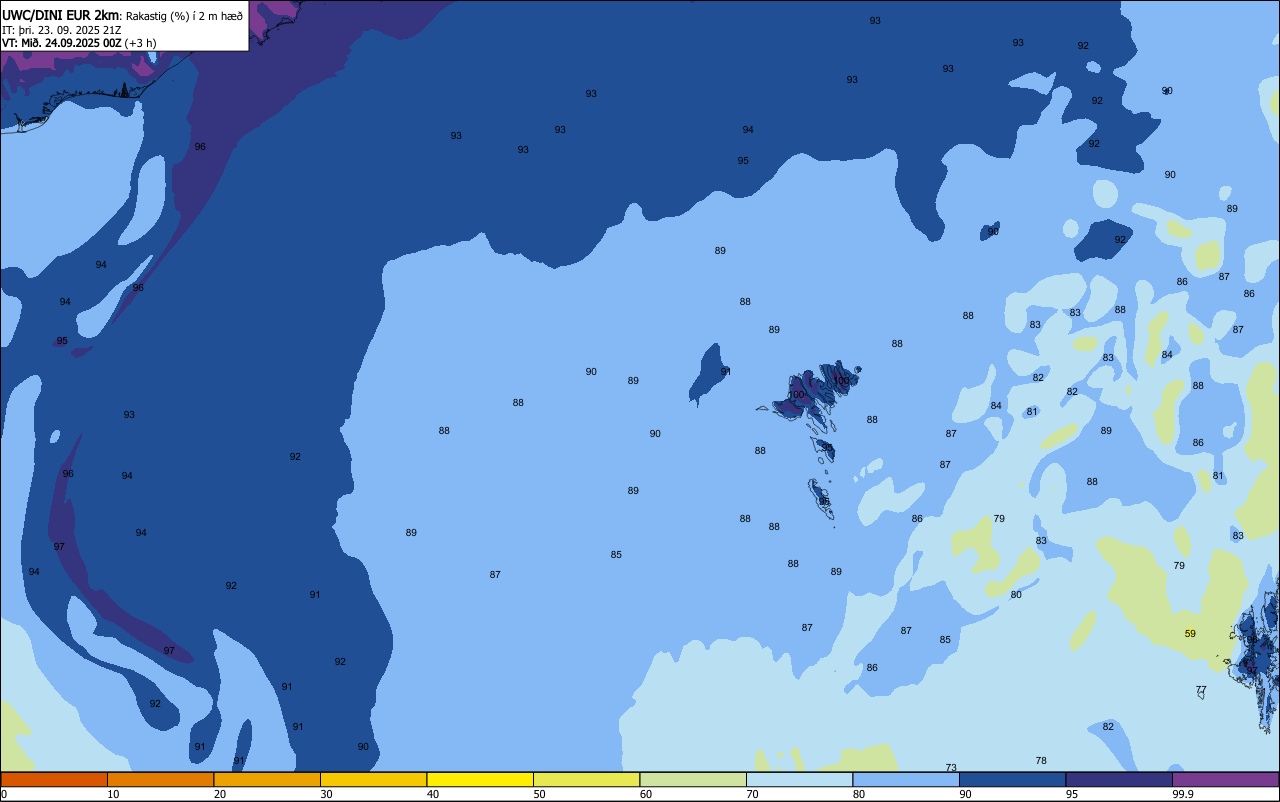Image resolution: width=1280 pixels, height=802 pixels.
Task: Click the 70–80 pale blue legend swatch
Action: pos(799,779)
